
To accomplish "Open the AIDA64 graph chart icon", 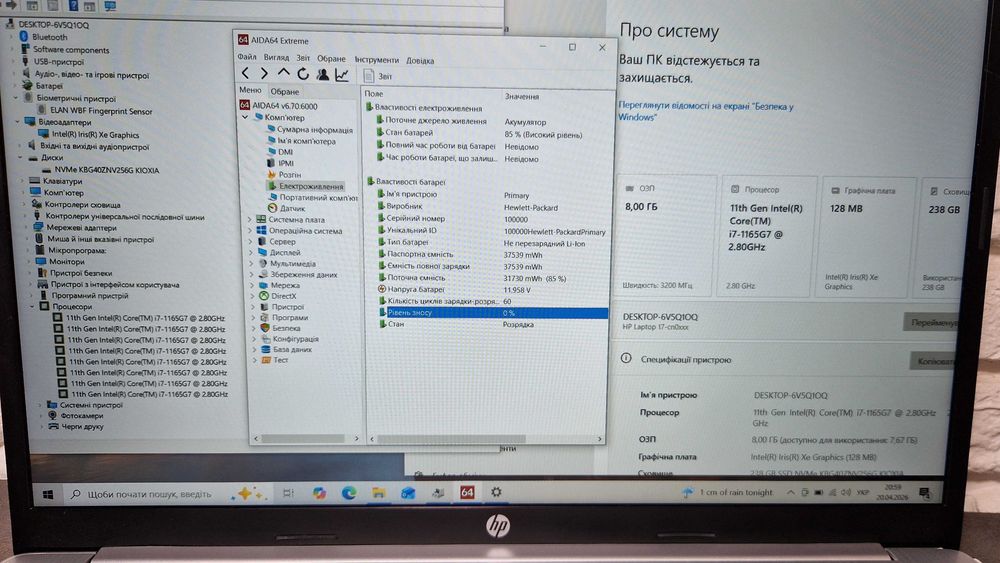I will [342, 75].
